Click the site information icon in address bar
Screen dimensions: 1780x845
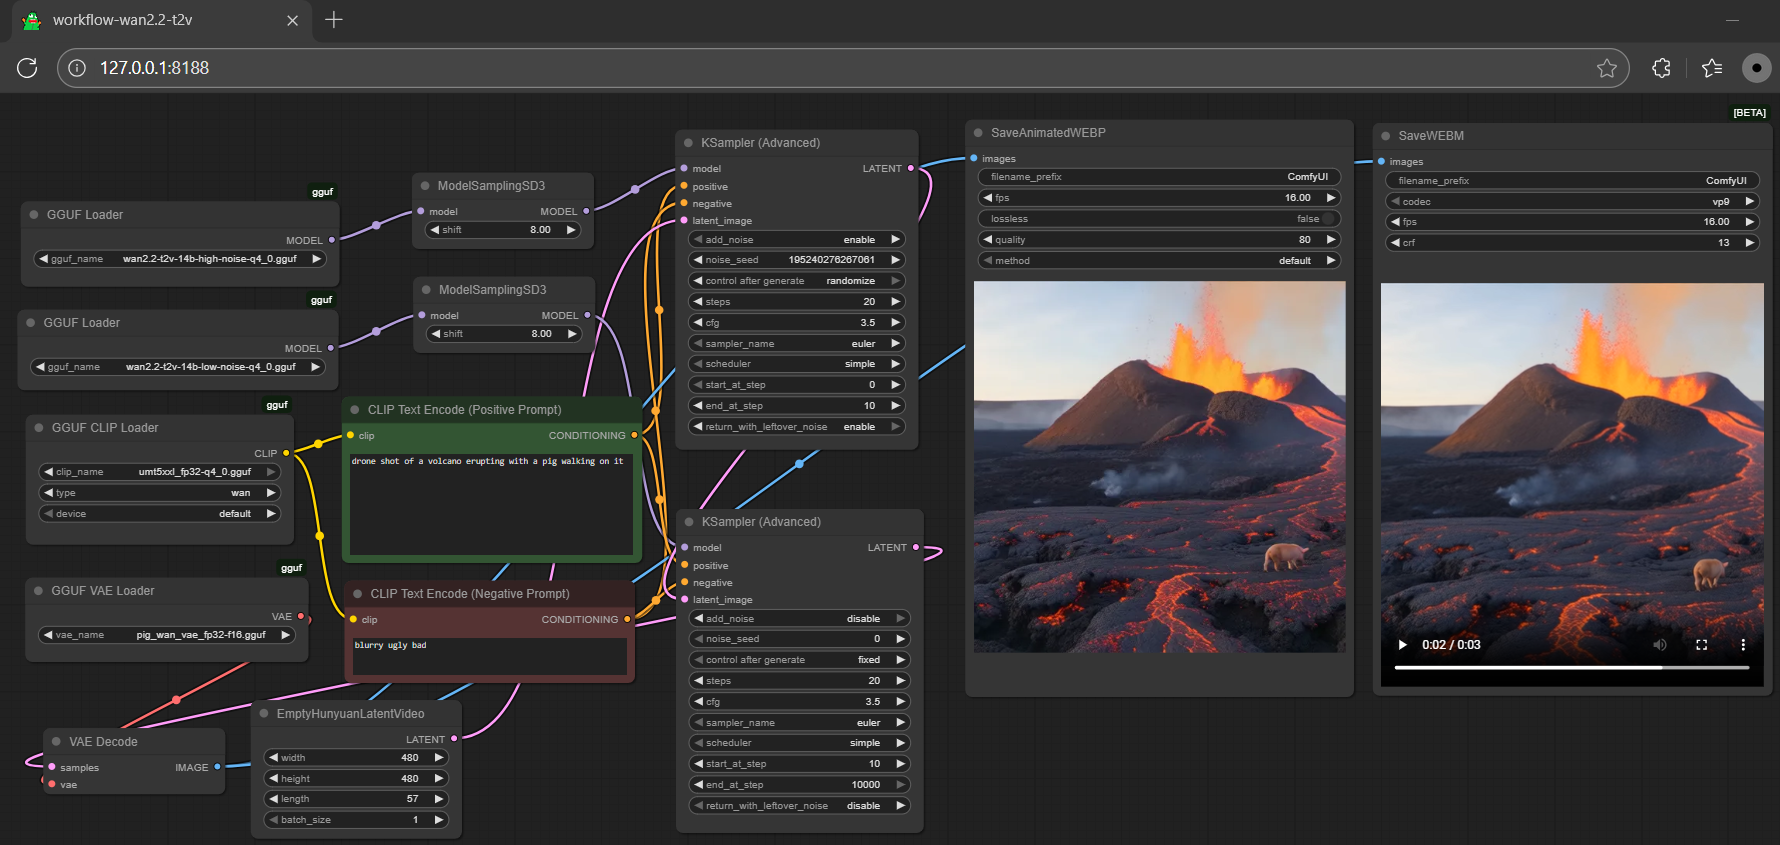(77, 68)
